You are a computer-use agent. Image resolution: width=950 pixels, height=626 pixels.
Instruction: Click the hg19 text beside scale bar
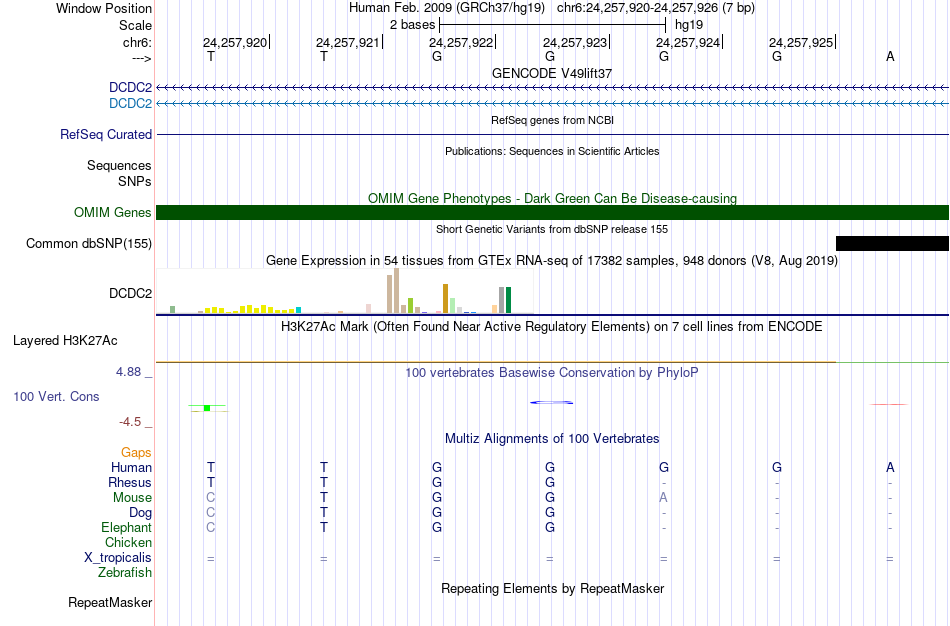point(689,25)
